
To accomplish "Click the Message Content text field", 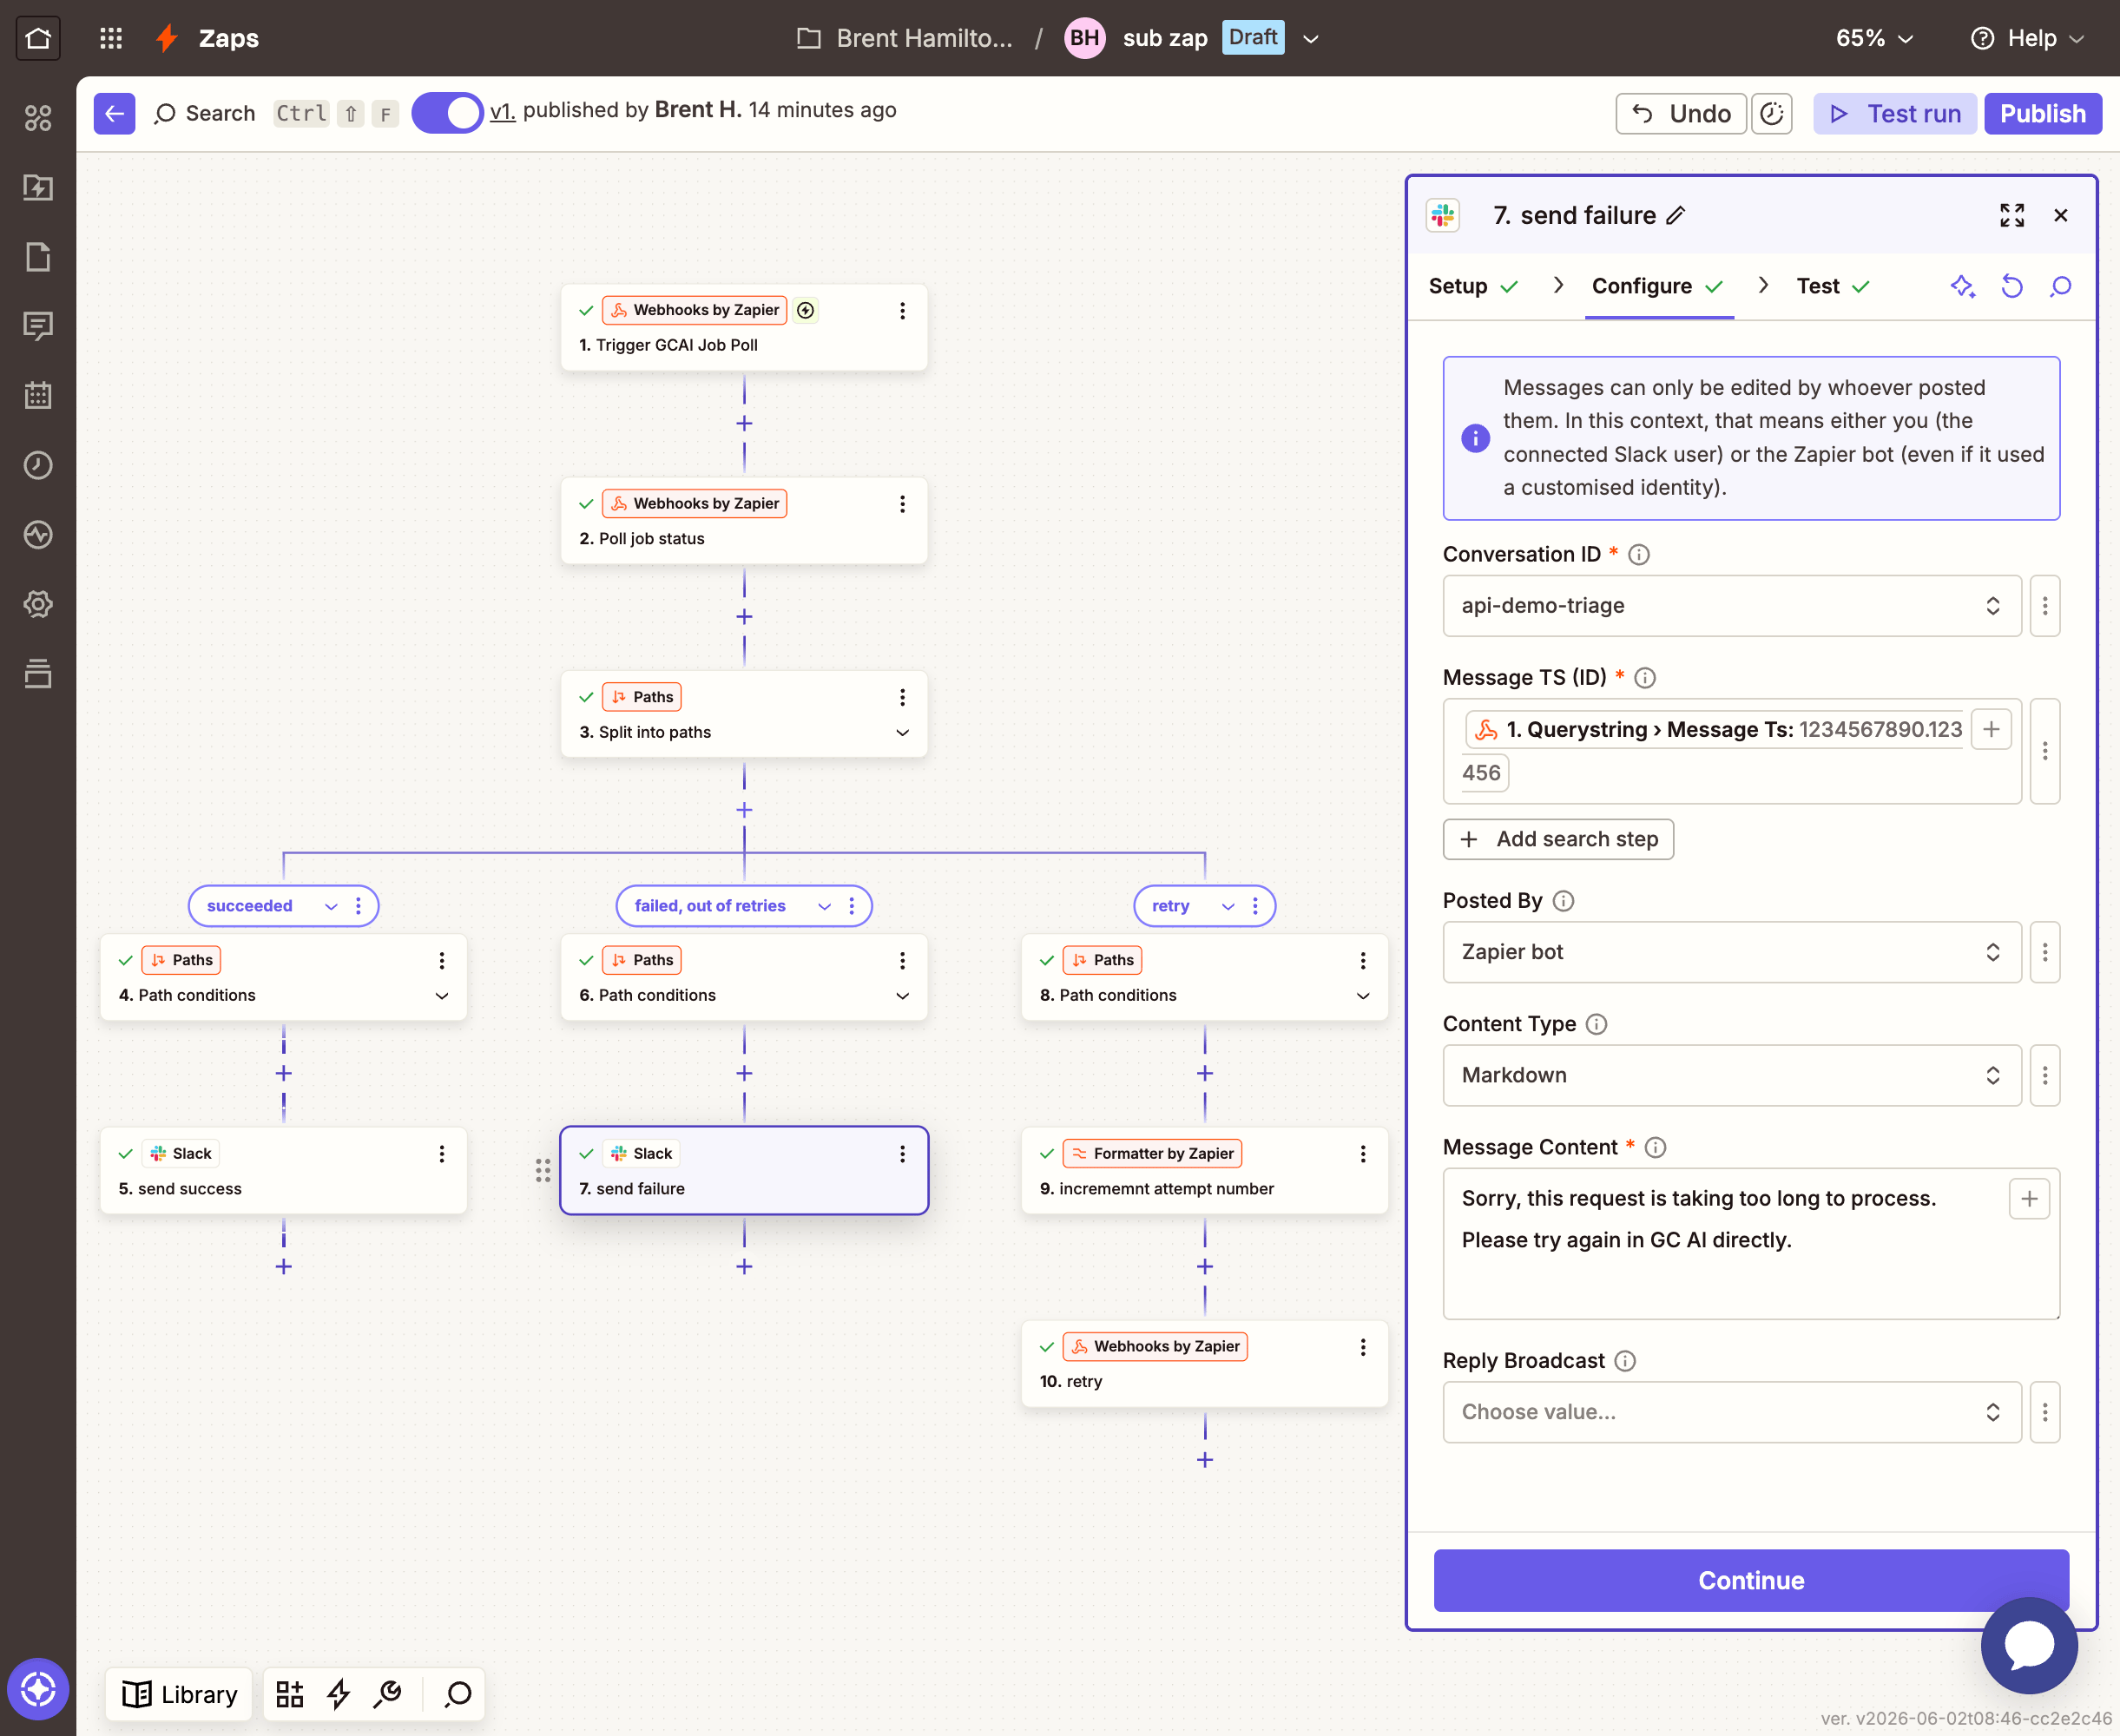I will tap(1751, 1243).
